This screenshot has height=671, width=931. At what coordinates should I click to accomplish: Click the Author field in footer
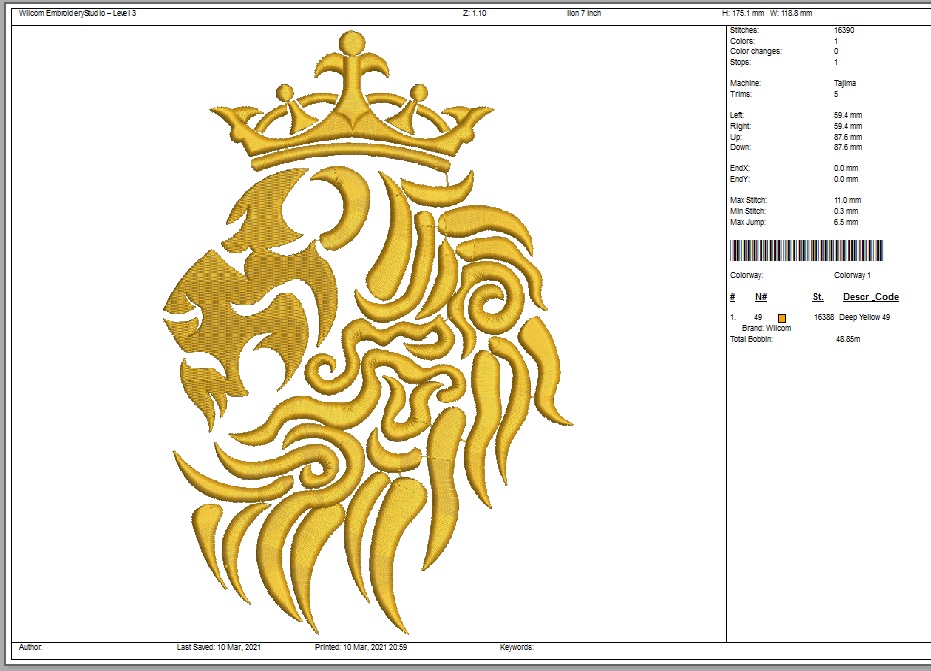31,647
